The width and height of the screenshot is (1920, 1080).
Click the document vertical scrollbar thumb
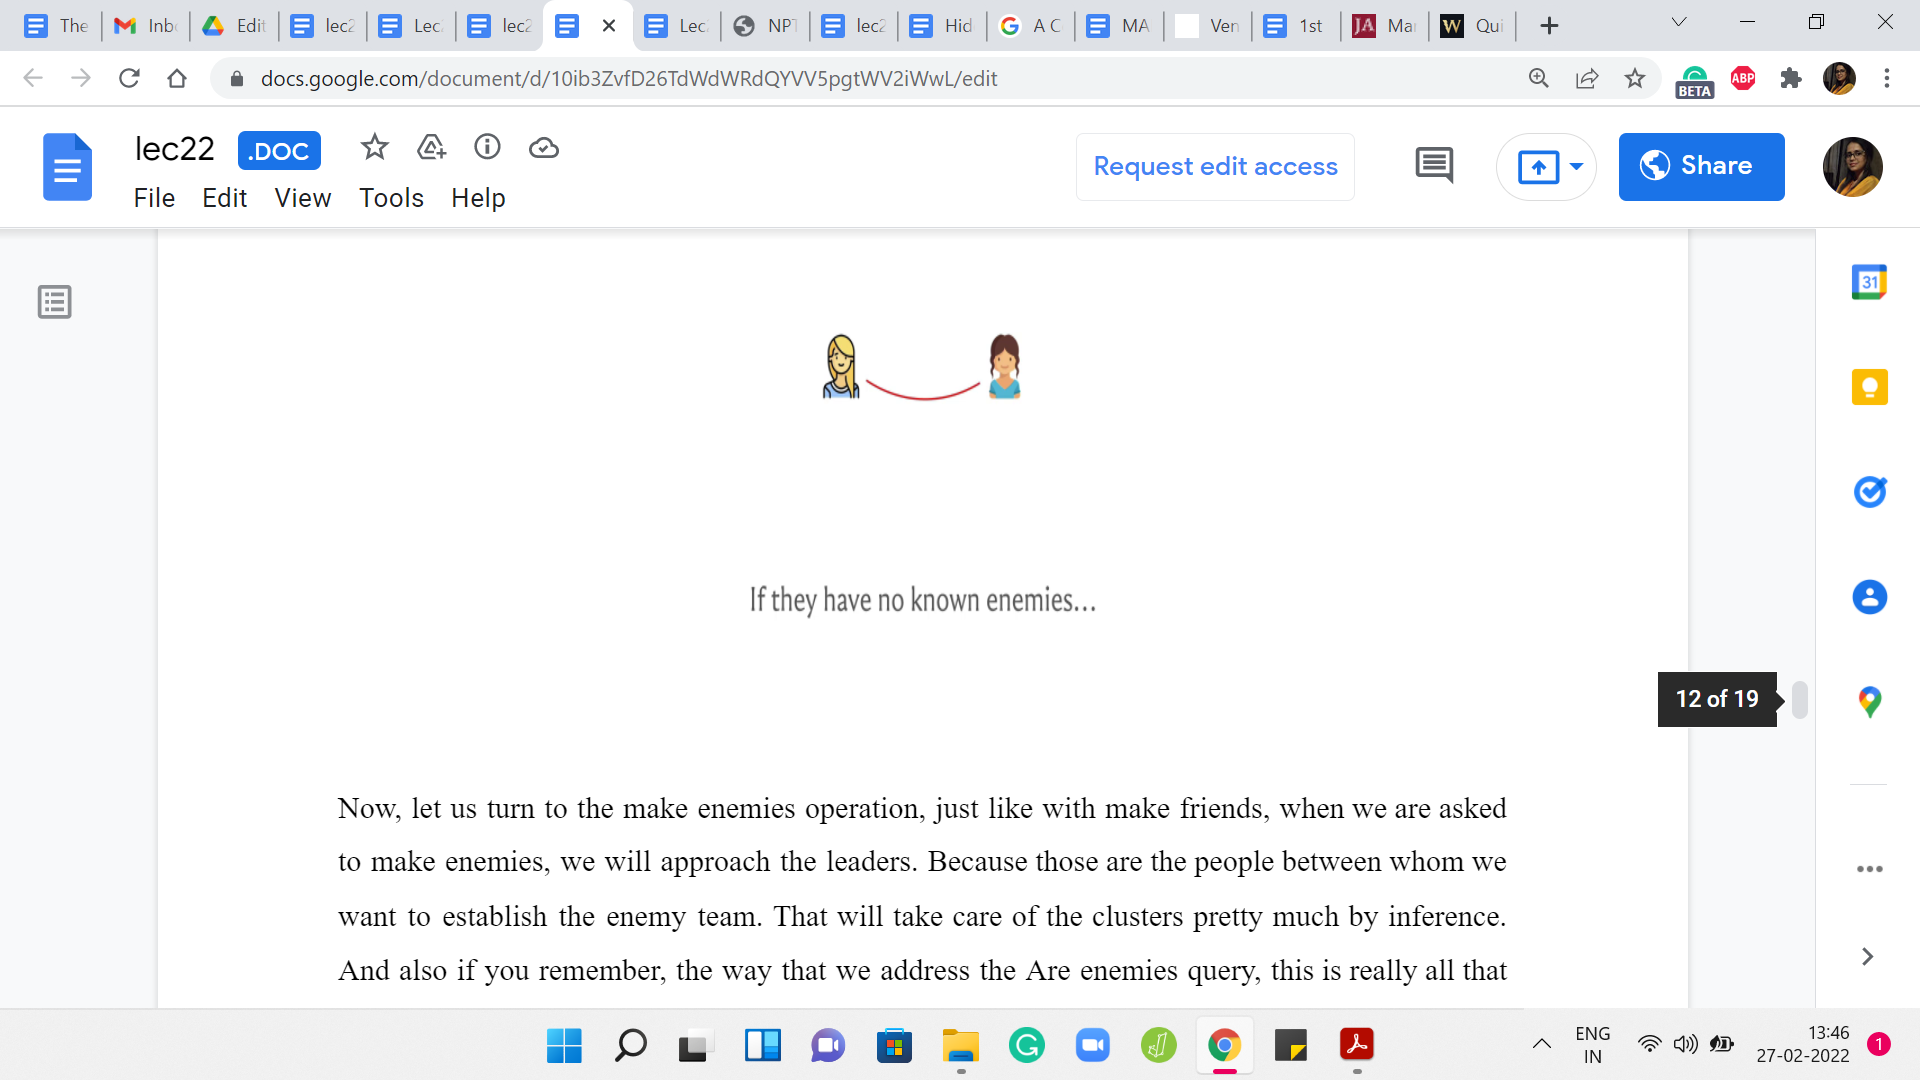(1799, 699)
